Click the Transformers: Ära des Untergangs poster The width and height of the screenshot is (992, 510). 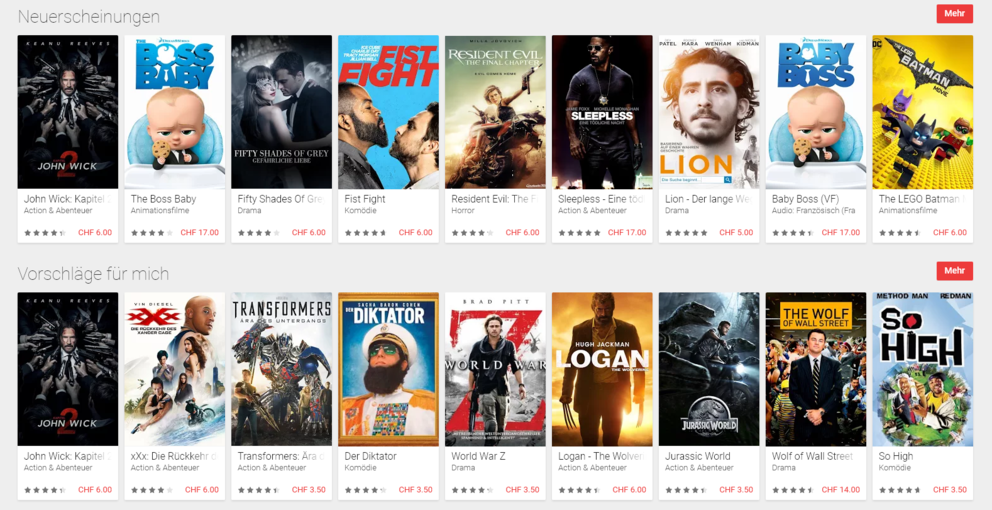tap(282, 370)
